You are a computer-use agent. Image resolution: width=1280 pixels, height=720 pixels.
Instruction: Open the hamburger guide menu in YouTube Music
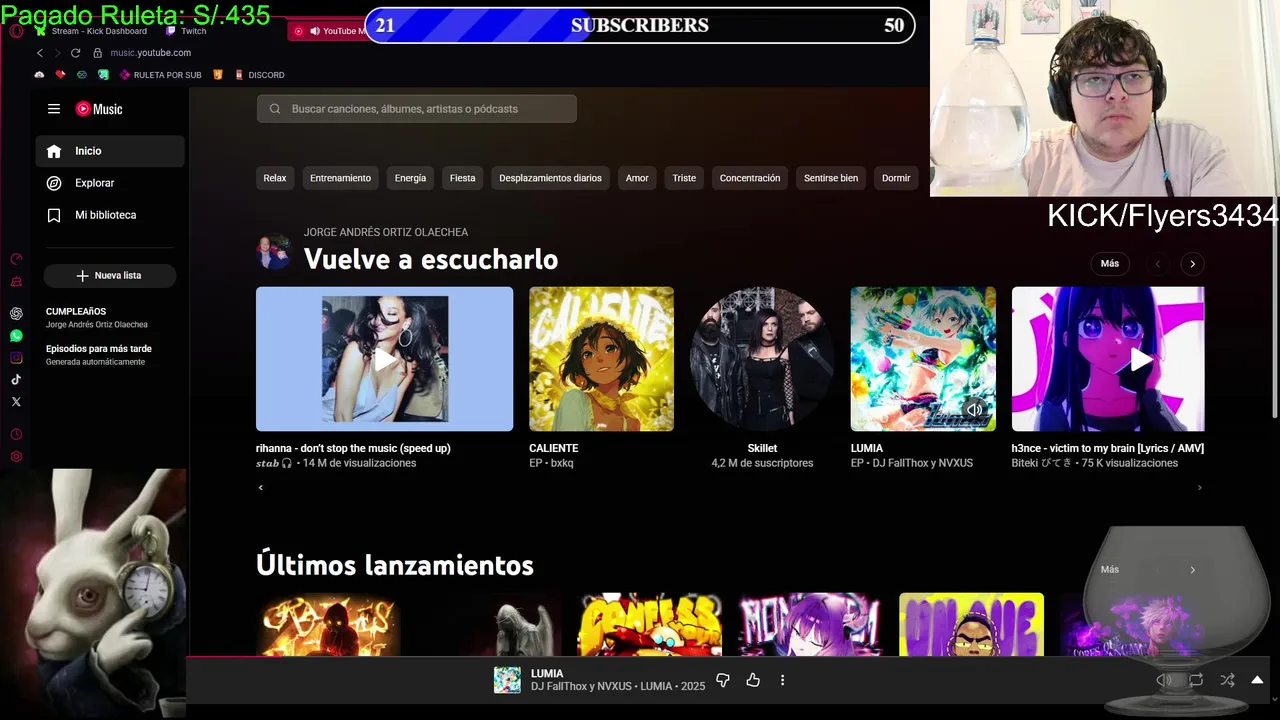pos(54,109)
